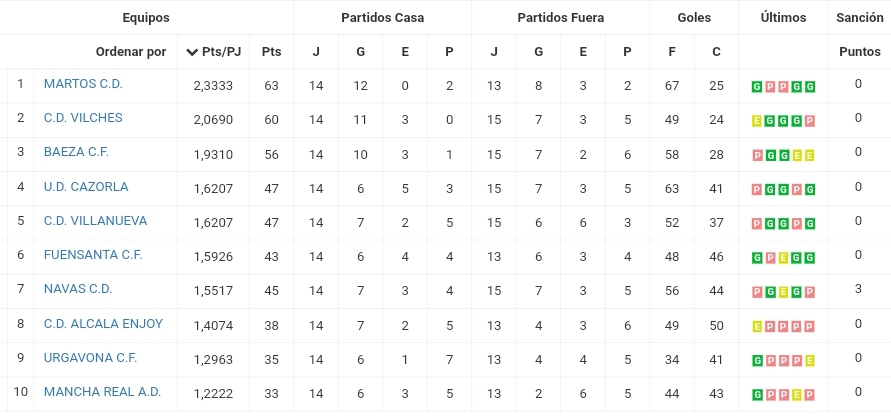
Task: Open C.D. VILLANUEVA team link
Action: click(95, 221)
